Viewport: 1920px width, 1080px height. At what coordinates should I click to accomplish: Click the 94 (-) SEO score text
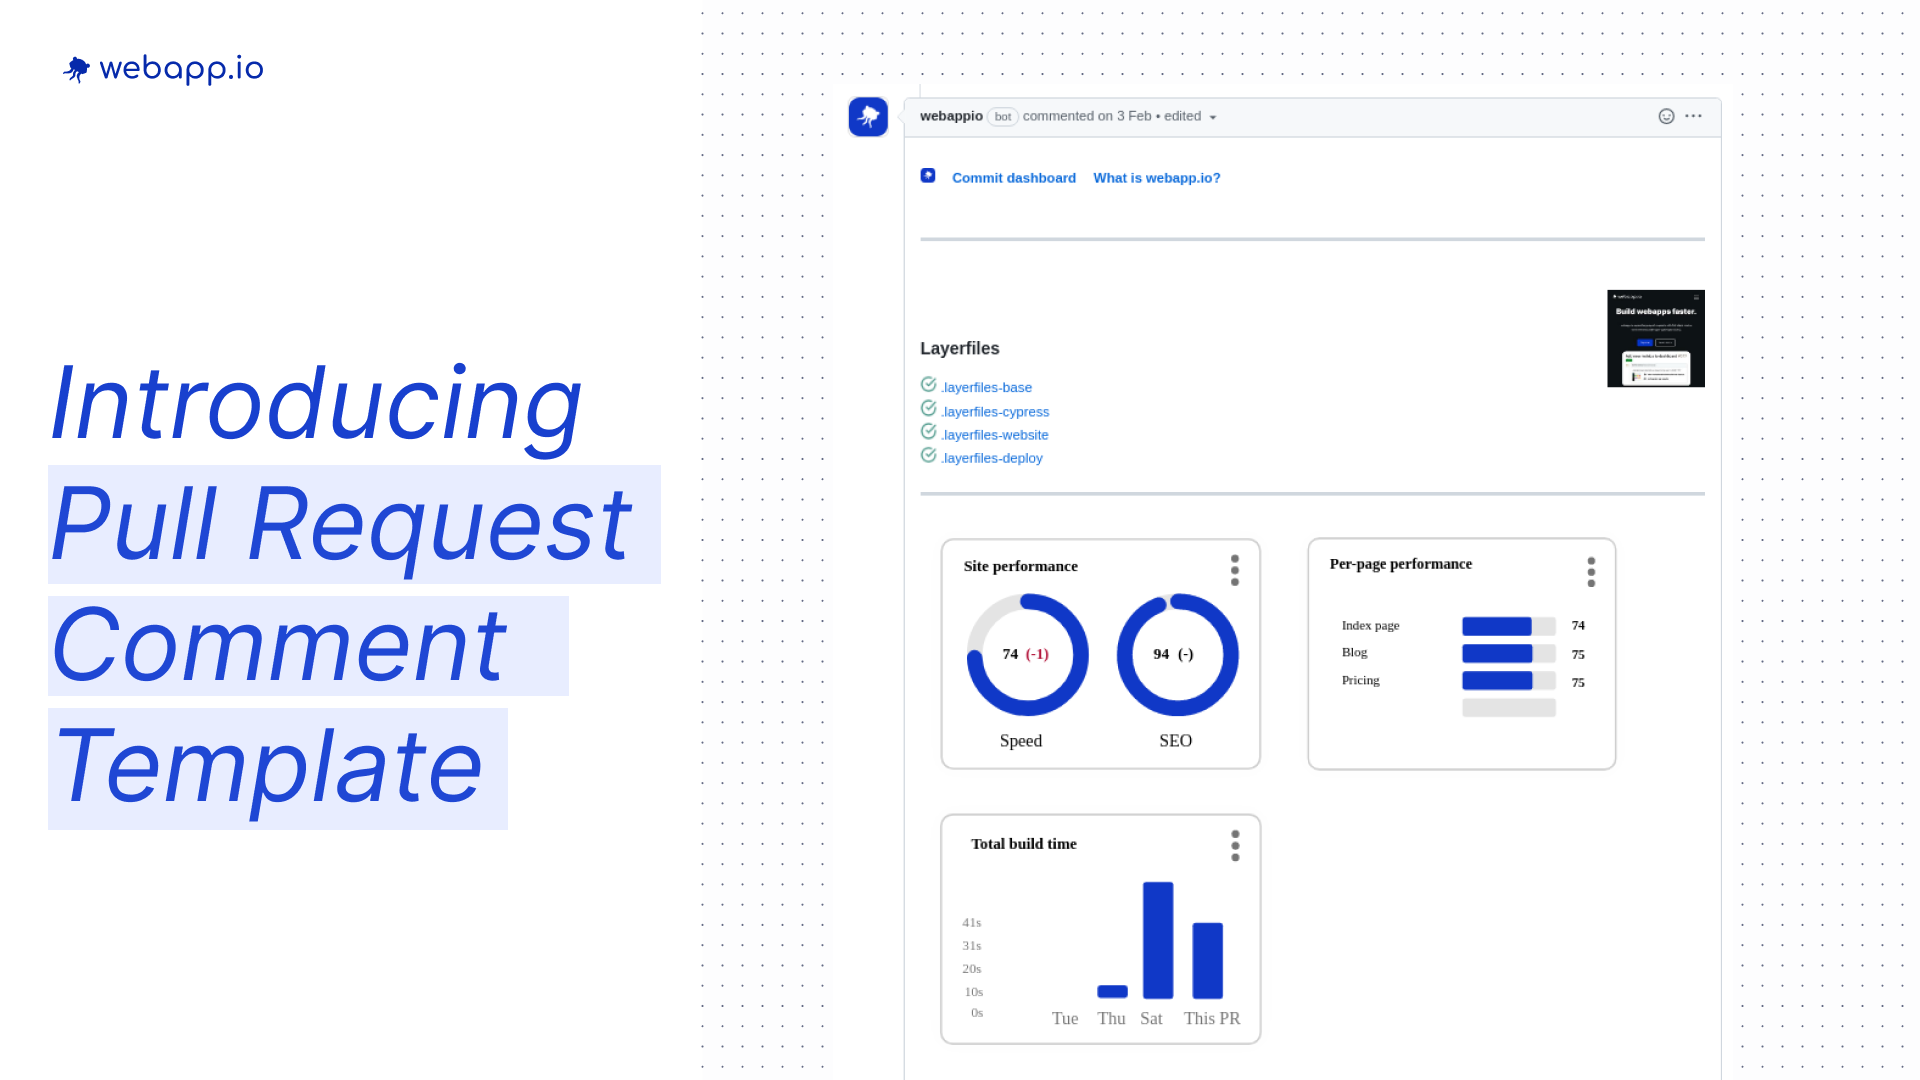1174,654
